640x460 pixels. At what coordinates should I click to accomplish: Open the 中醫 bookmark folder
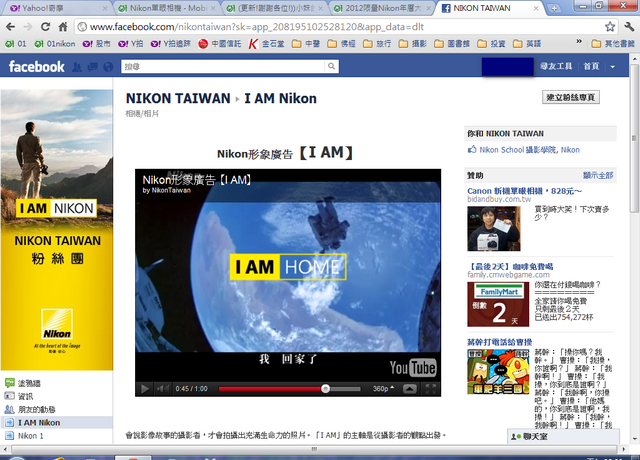point(306,44)
